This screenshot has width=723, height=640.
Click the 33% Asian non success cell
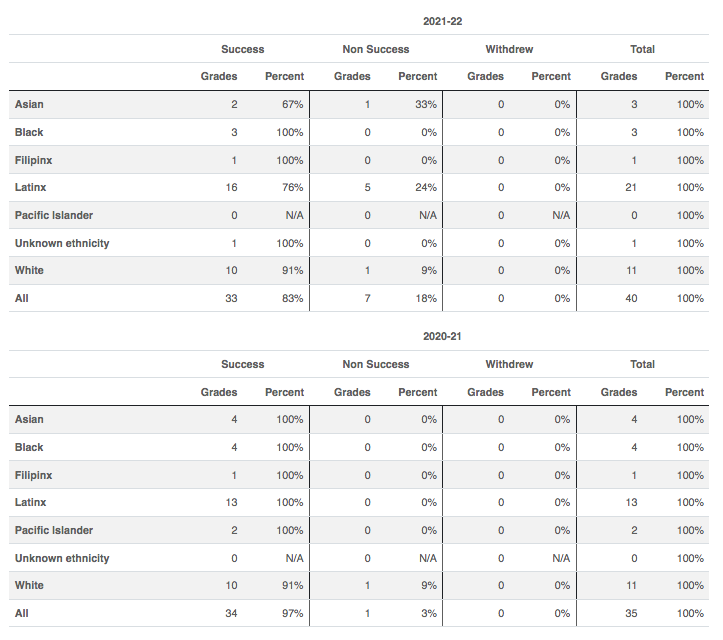(x=427, y=105)
